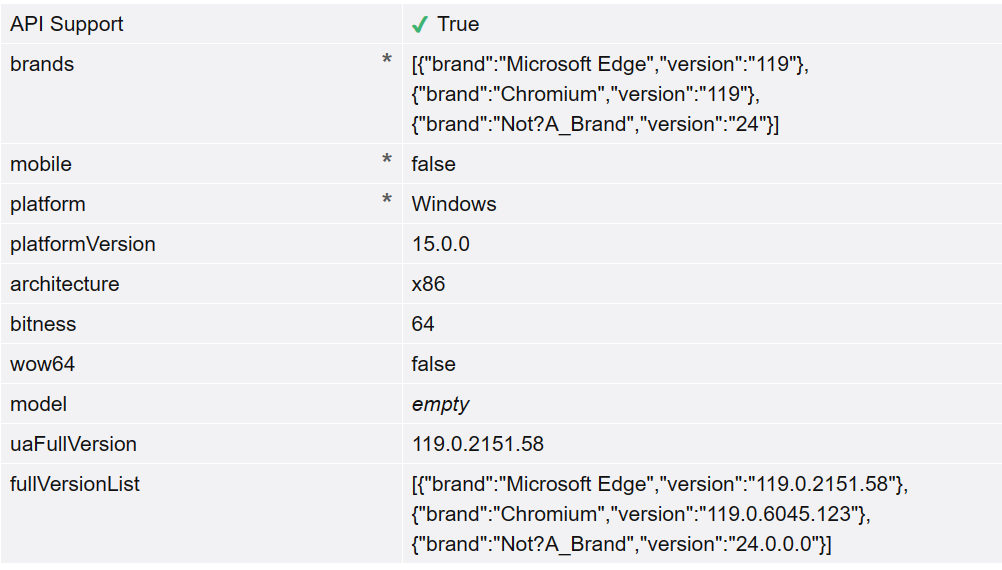Click the architecture value x86
This screenshot has height=570, width=1002.
pyautogui.click(x=428, y=284)
